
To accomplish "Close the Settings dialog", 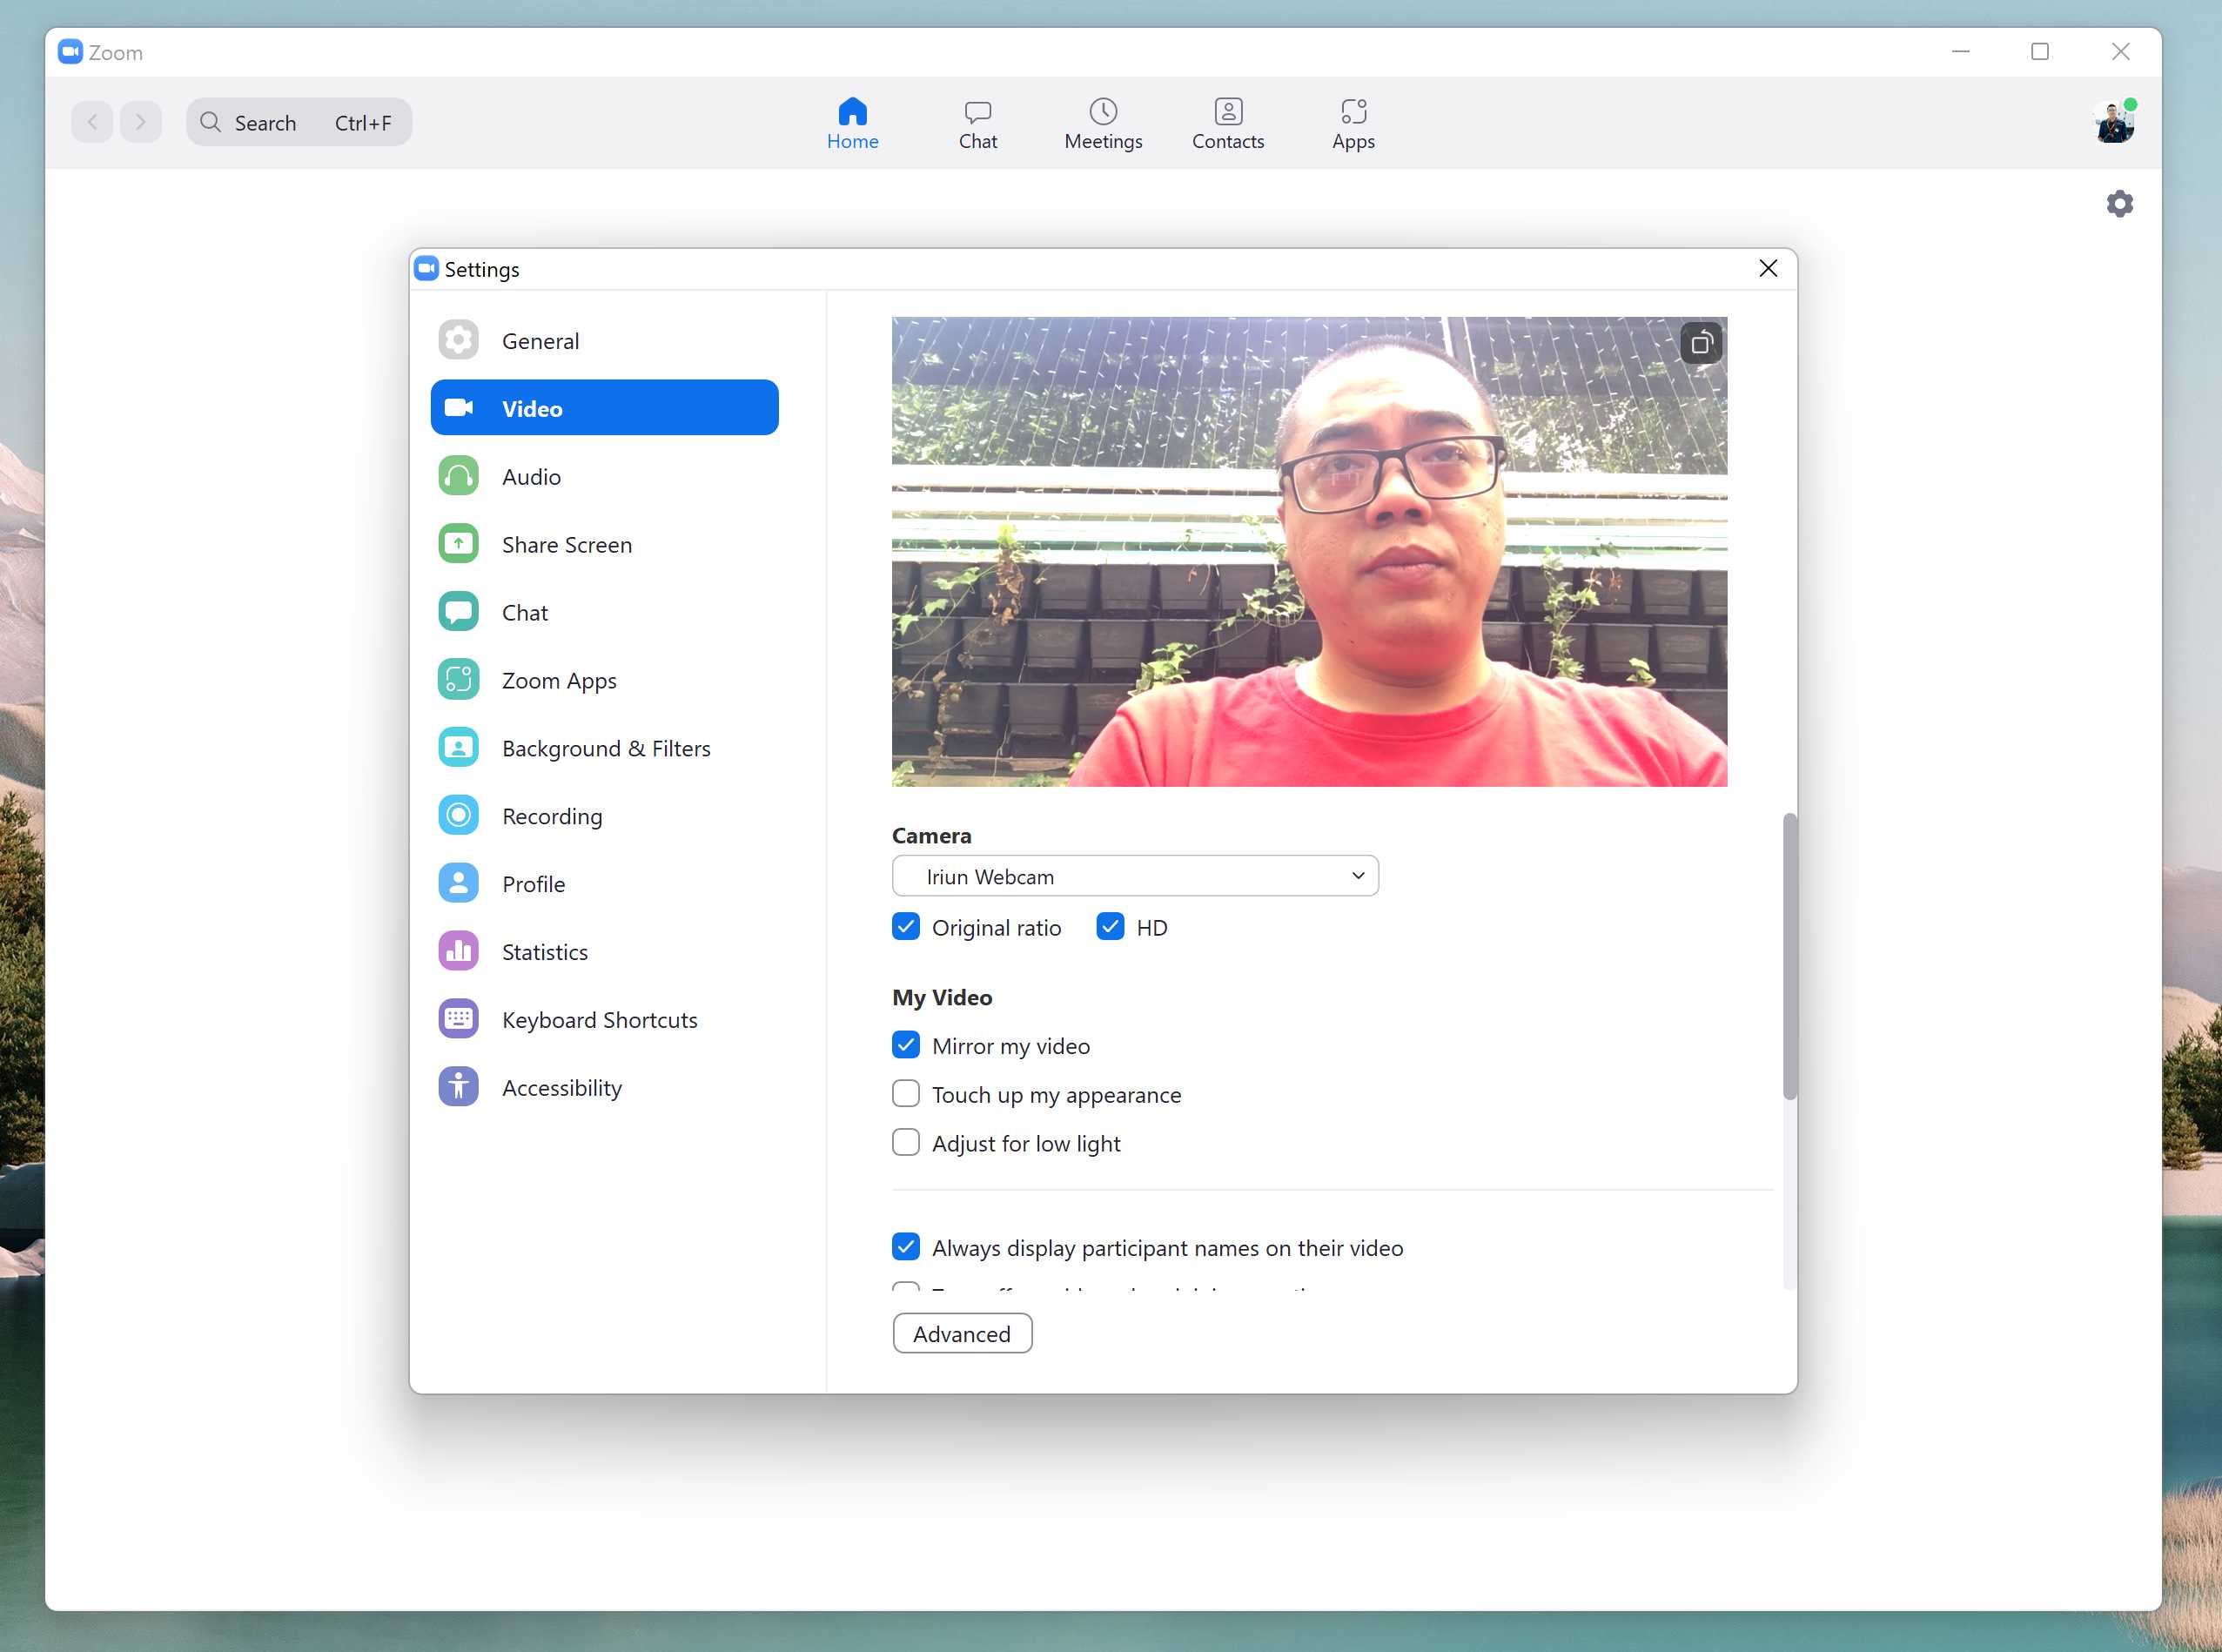I will coord(1768,268).
